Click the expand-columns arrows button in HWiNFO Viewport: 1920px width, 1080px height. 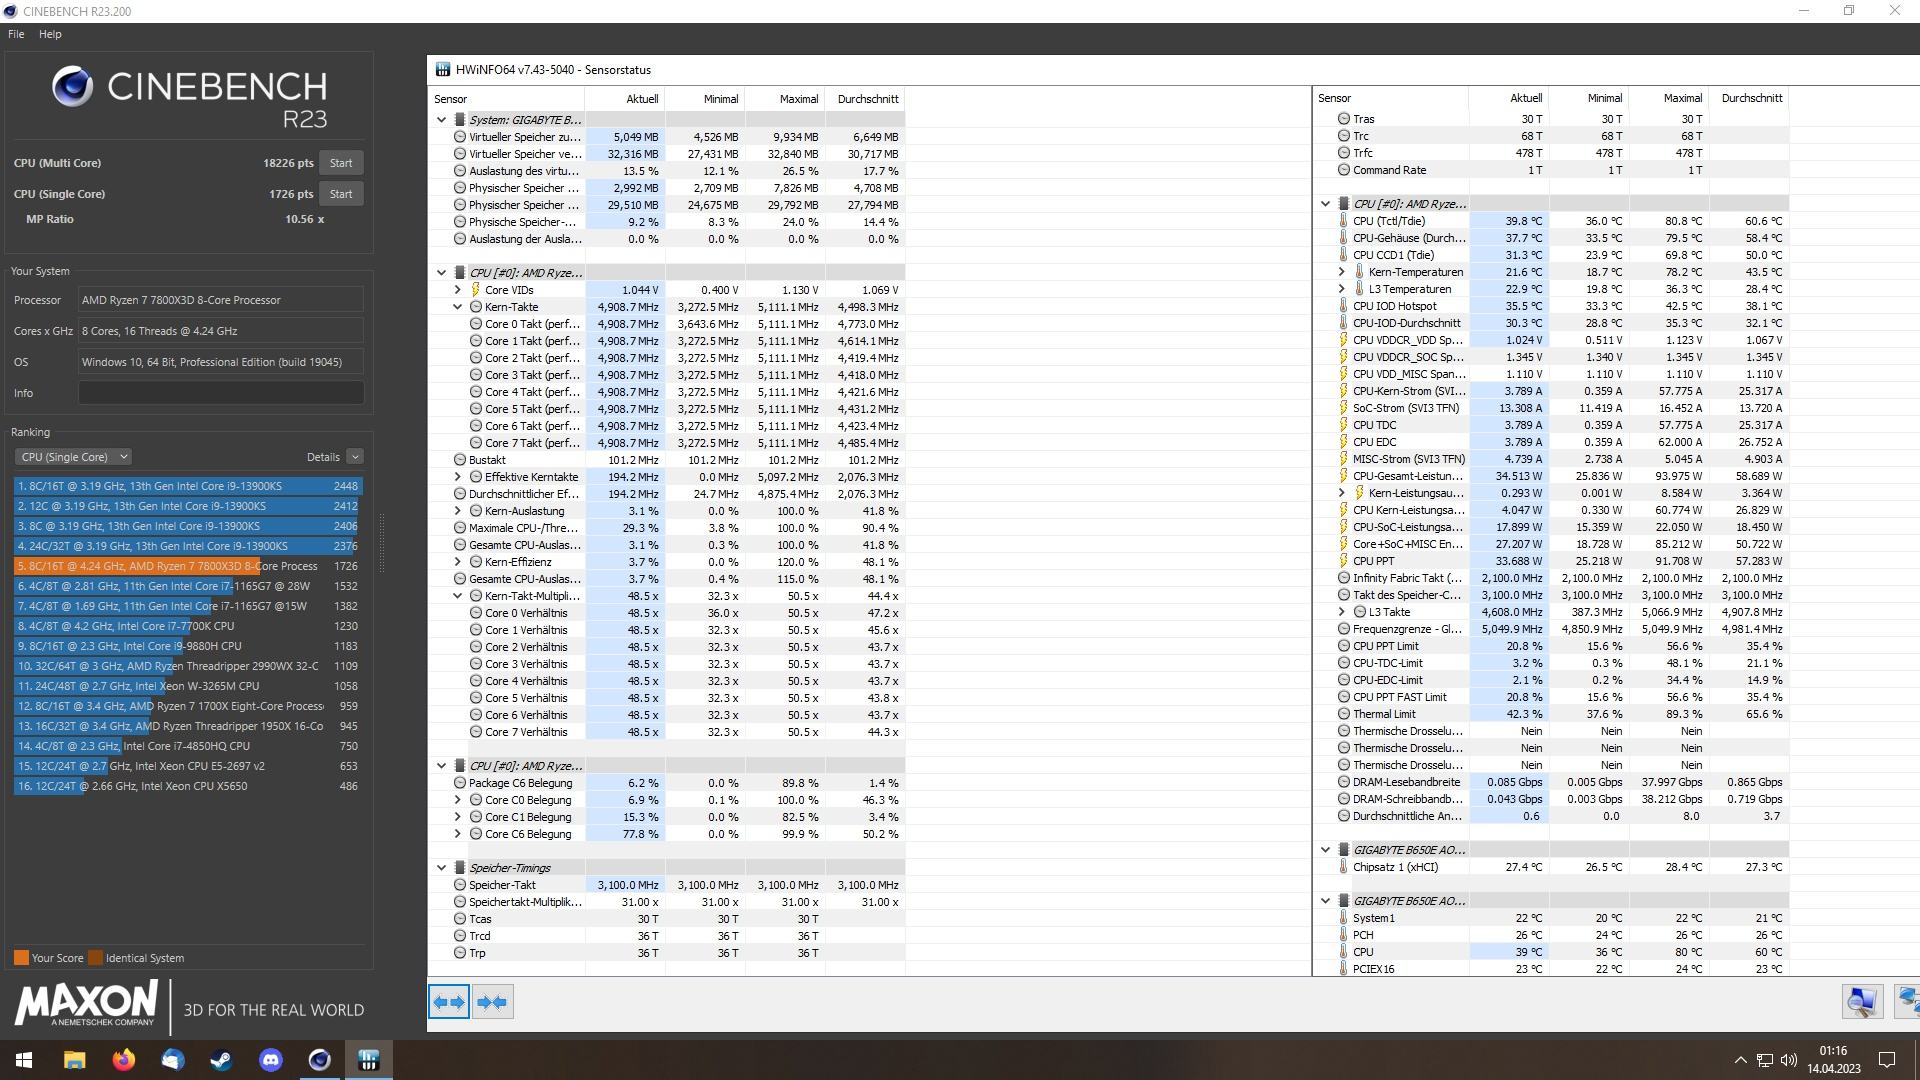pyautogui.click(x=449, y=1002)
